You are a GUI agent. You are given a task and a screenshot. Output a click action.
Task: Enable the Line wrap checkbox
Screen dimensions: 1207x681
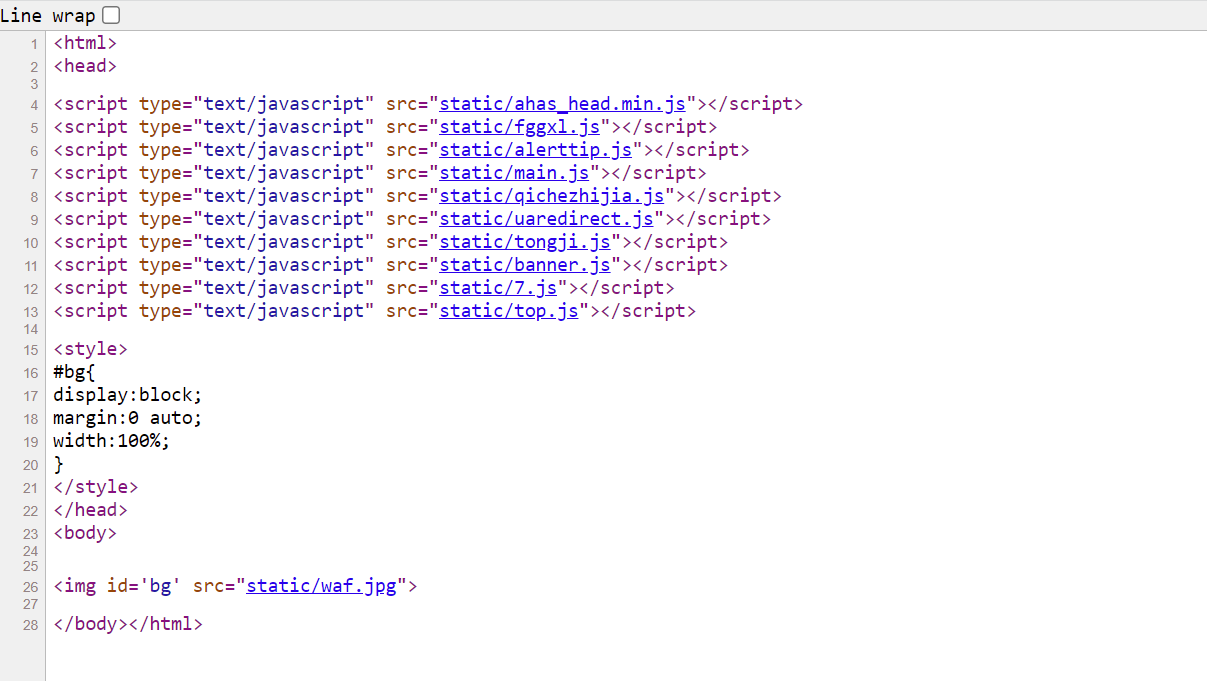111,15
